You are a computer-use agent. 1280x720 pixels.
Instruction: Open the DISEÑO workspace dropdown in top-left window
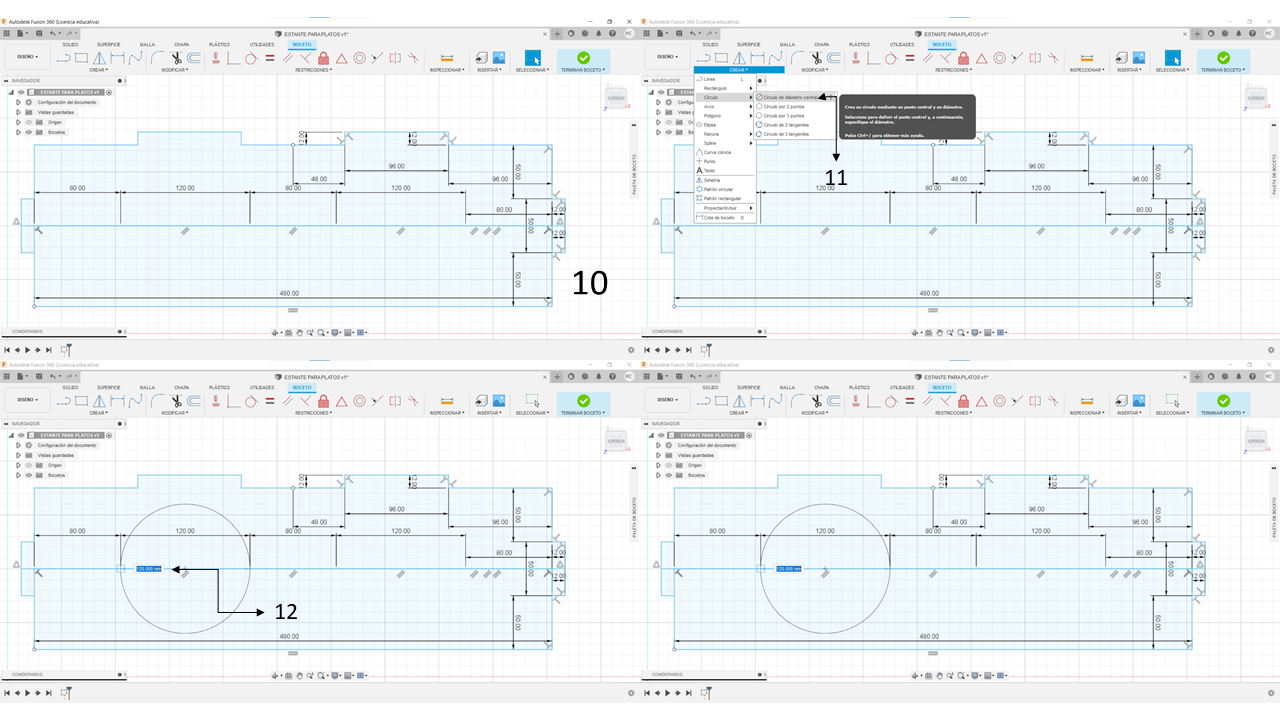tap(27, 57)
